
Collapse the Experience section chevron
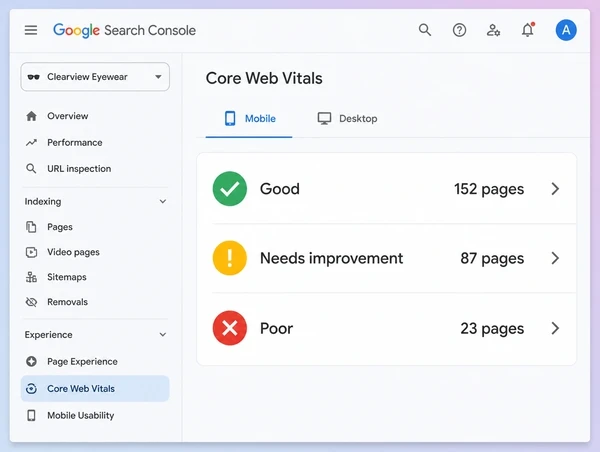pos(163,335)
